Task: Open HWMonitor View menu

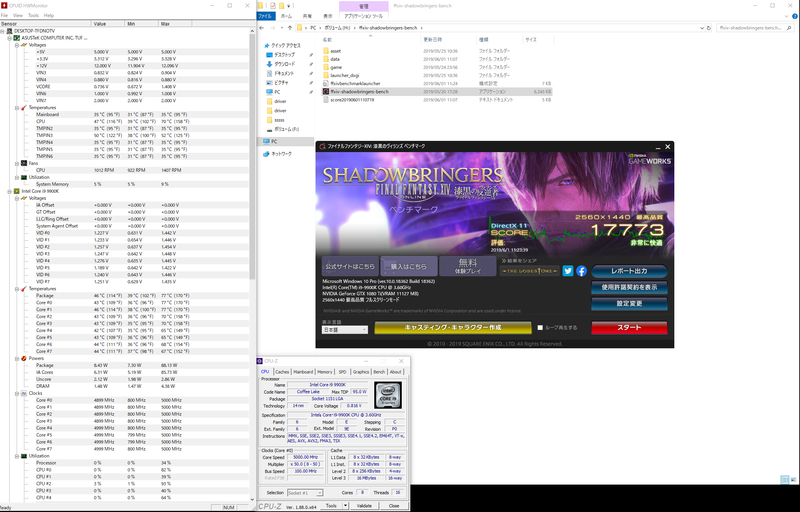Action: (x=18, y=15)
